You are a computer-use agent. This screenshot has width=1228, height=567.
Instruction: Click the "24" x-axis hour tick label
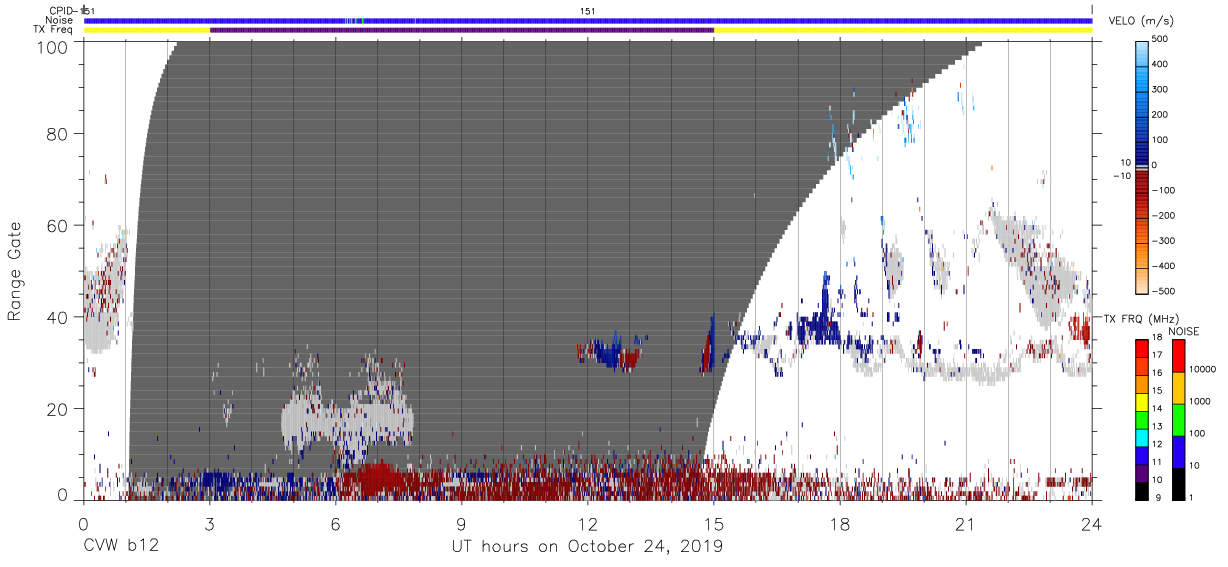click(1092, 524)
